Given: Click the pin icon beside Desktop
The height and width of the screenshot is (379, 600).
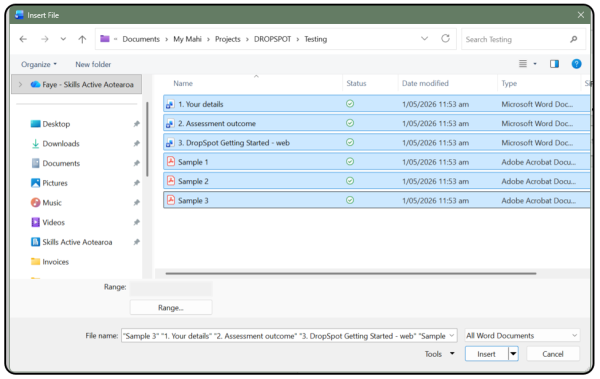Looking at the screenshot, I should click(x=136, y=124).
